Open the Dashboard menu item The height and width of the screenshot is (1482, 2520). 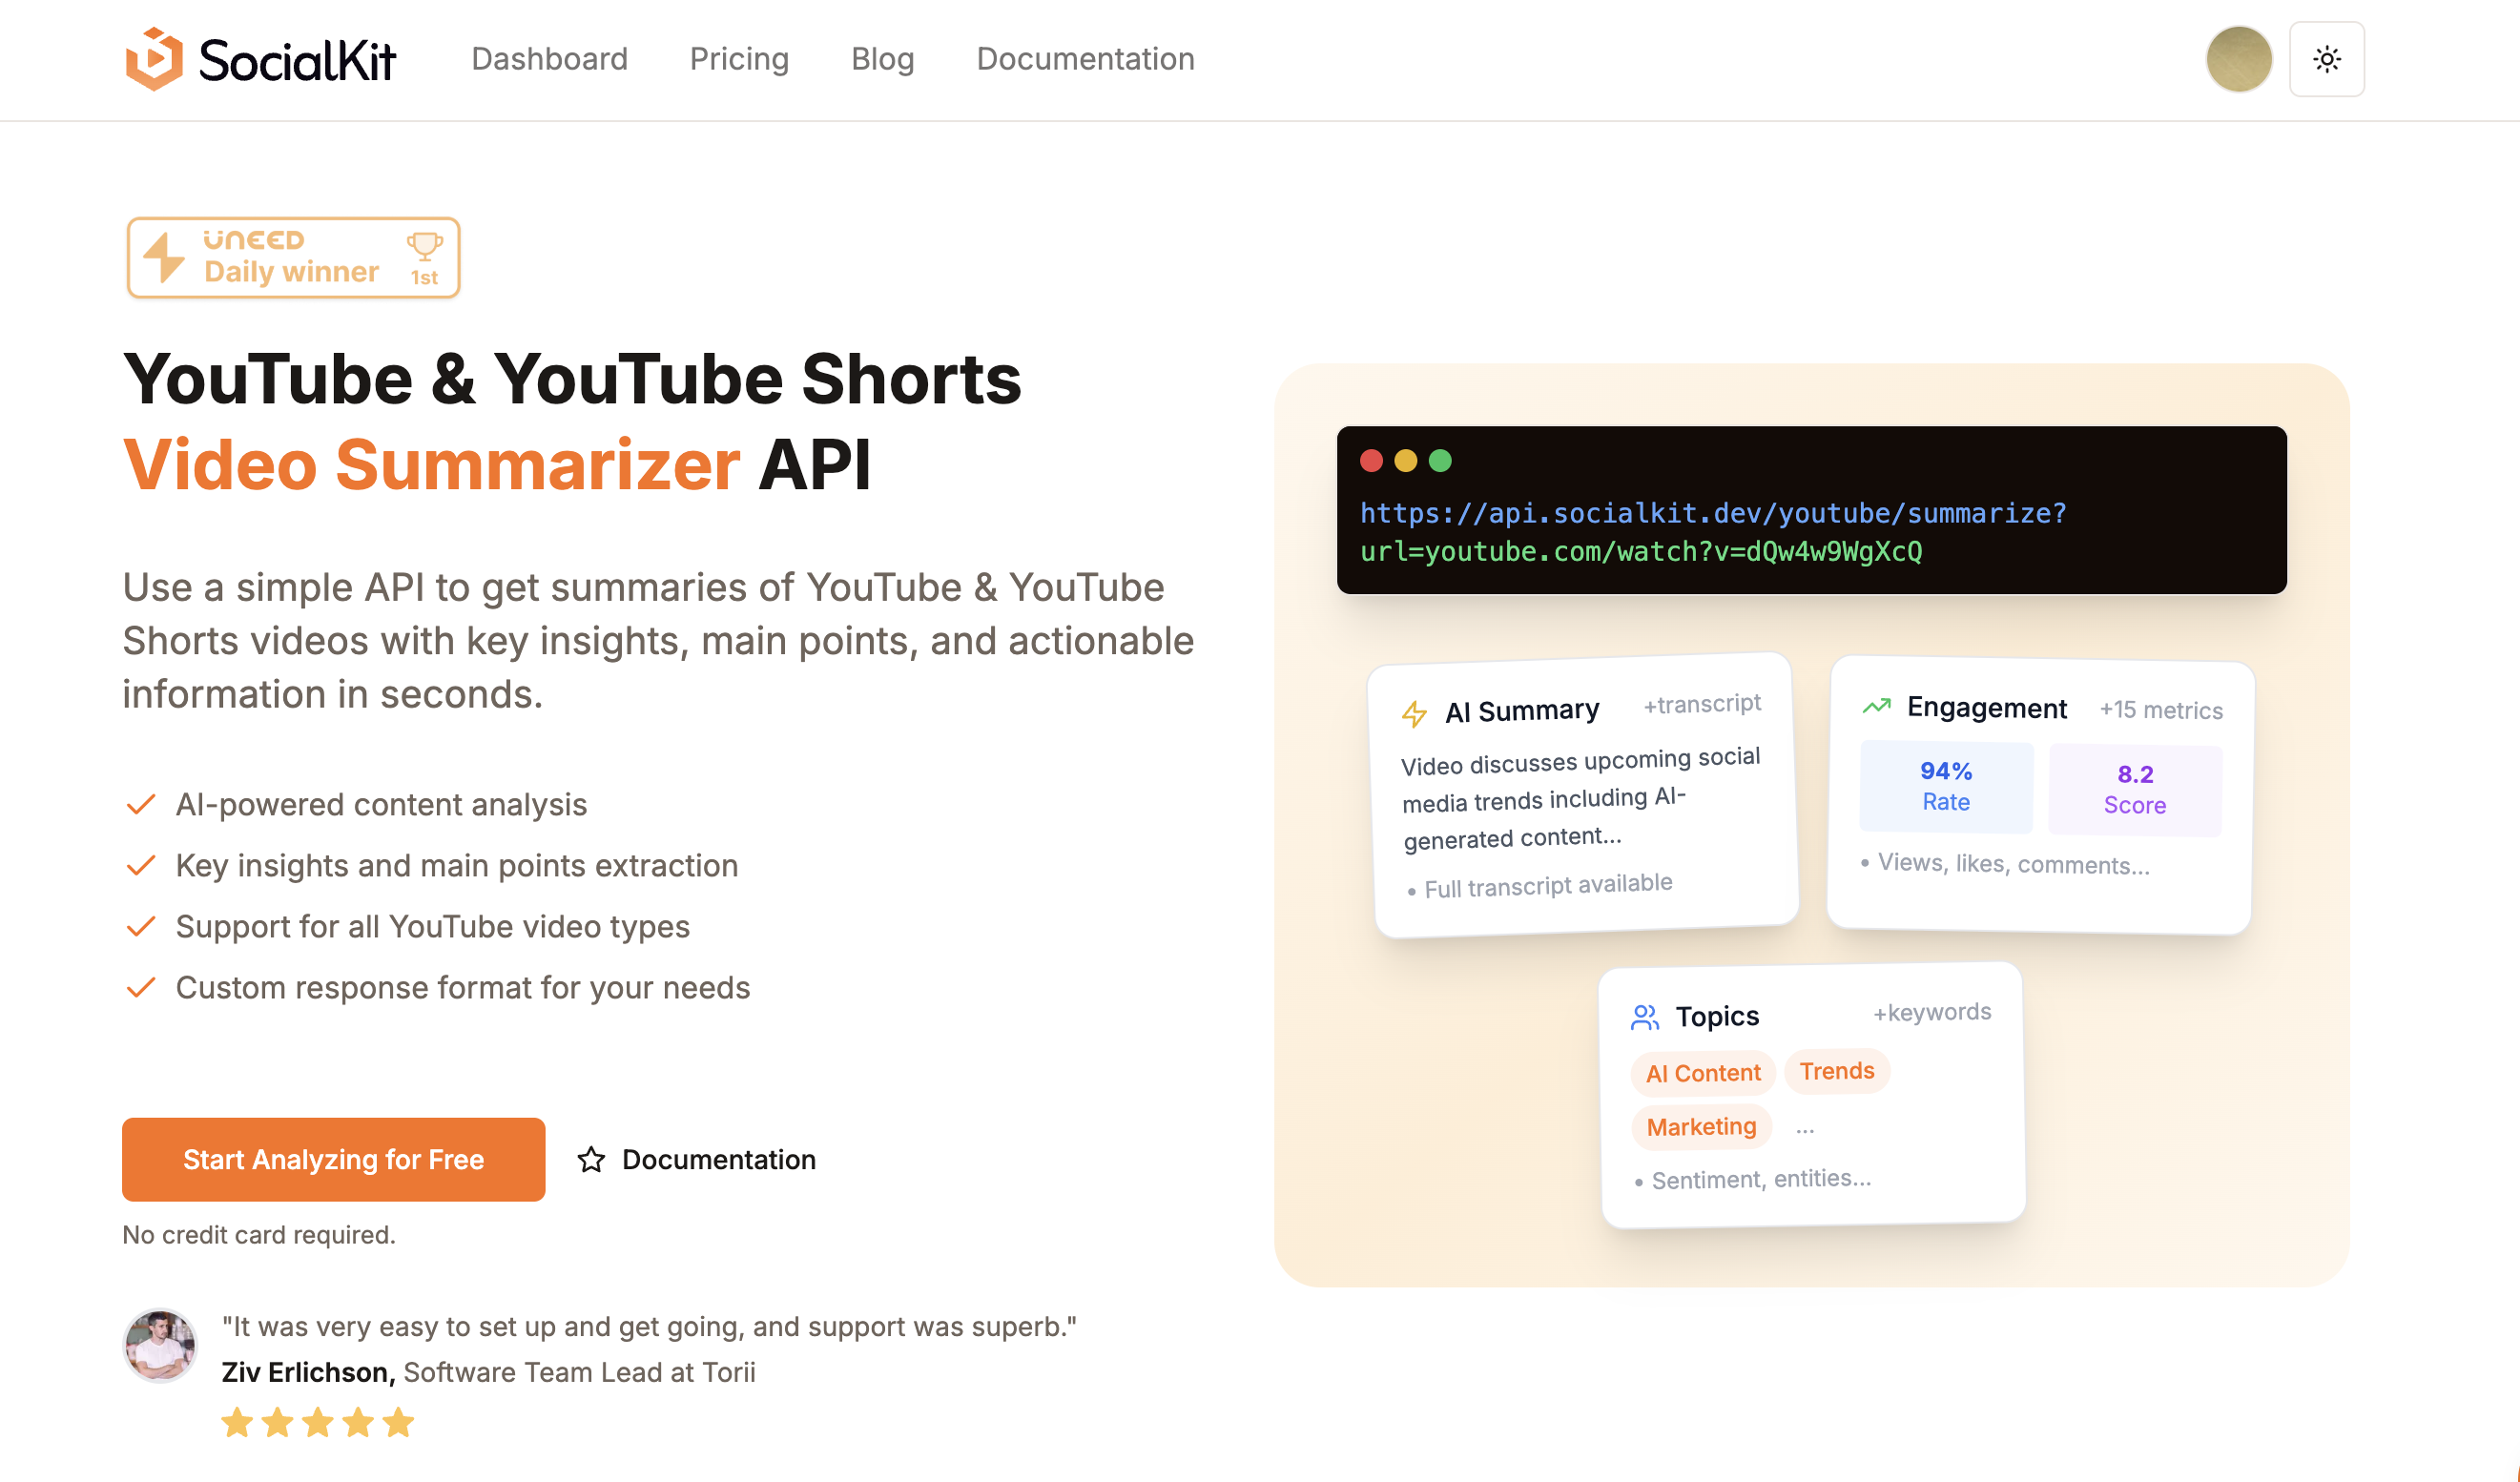[x=549, y=59]
